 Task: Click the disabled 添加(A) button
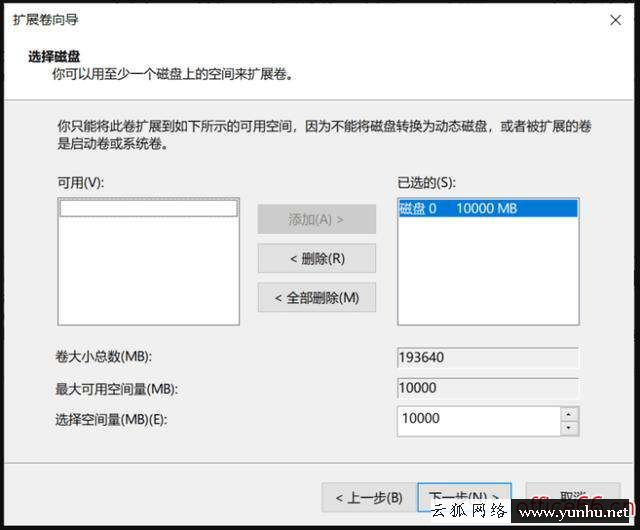tap(317, 219)
